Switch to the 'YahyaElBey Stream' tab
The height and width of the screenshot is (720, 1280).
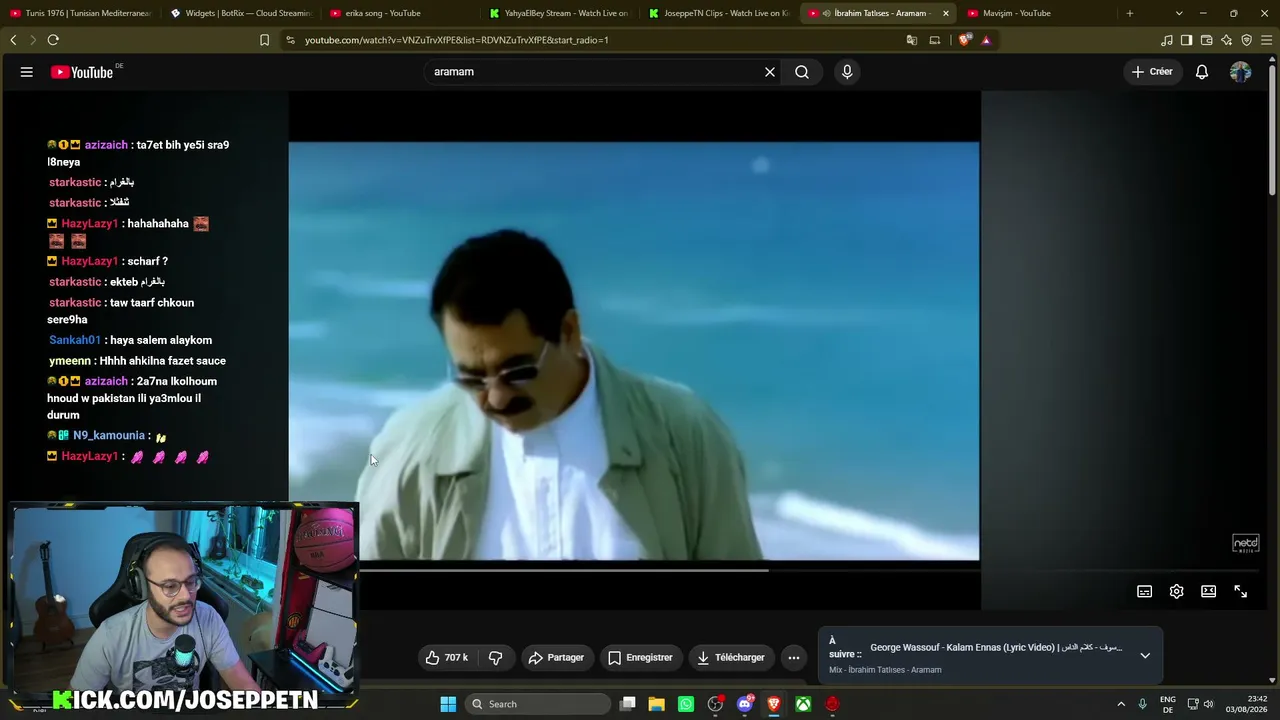[x=559, y=13]
